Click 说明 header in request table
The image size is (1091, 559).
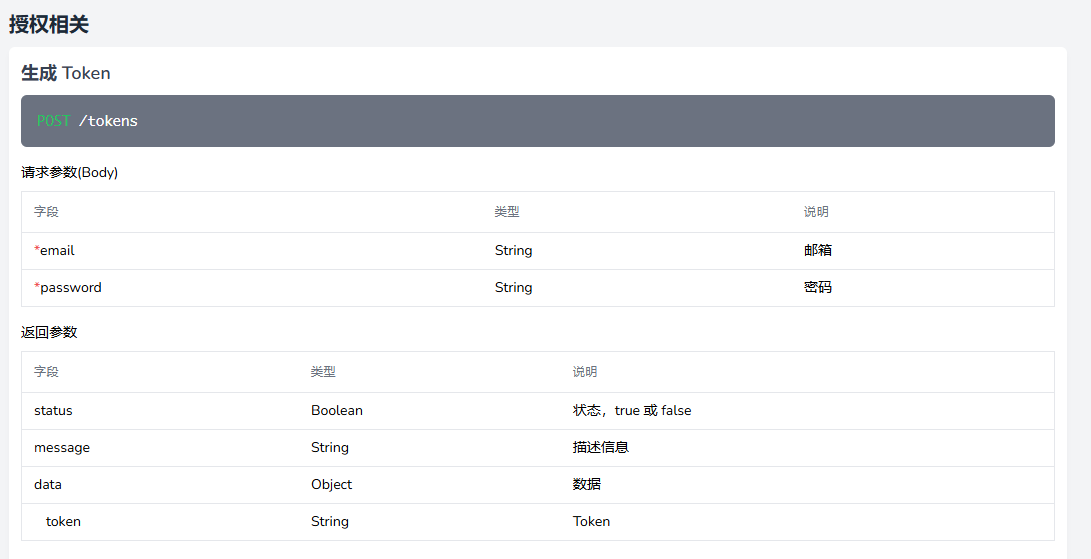(815, 212)
